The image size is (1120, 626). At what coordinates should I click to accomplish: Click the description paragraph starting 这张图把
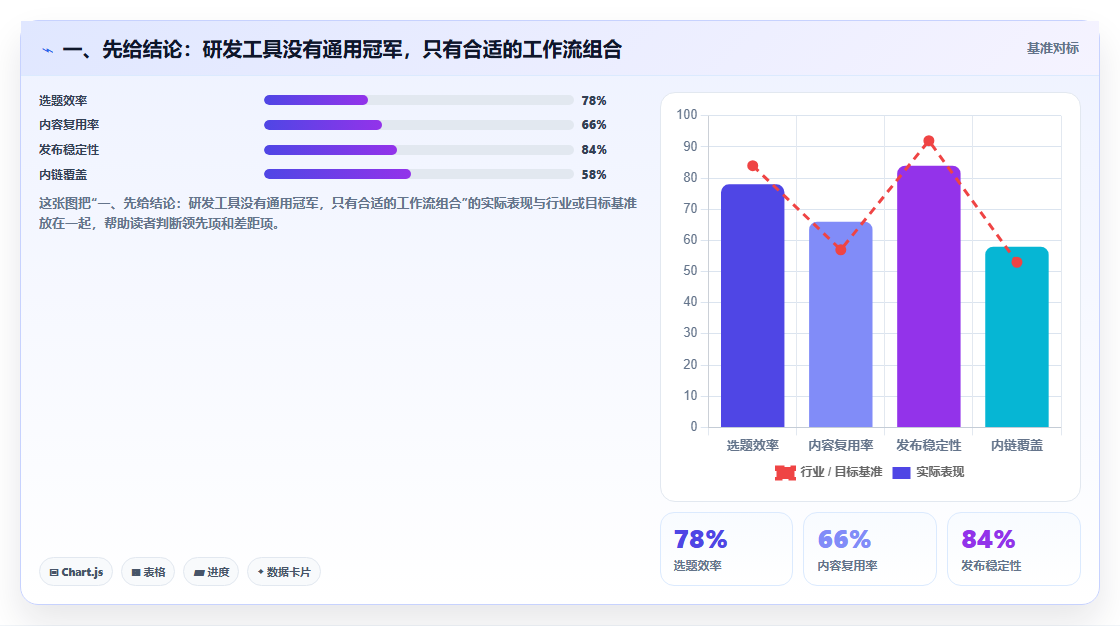[x=338, y=213]
